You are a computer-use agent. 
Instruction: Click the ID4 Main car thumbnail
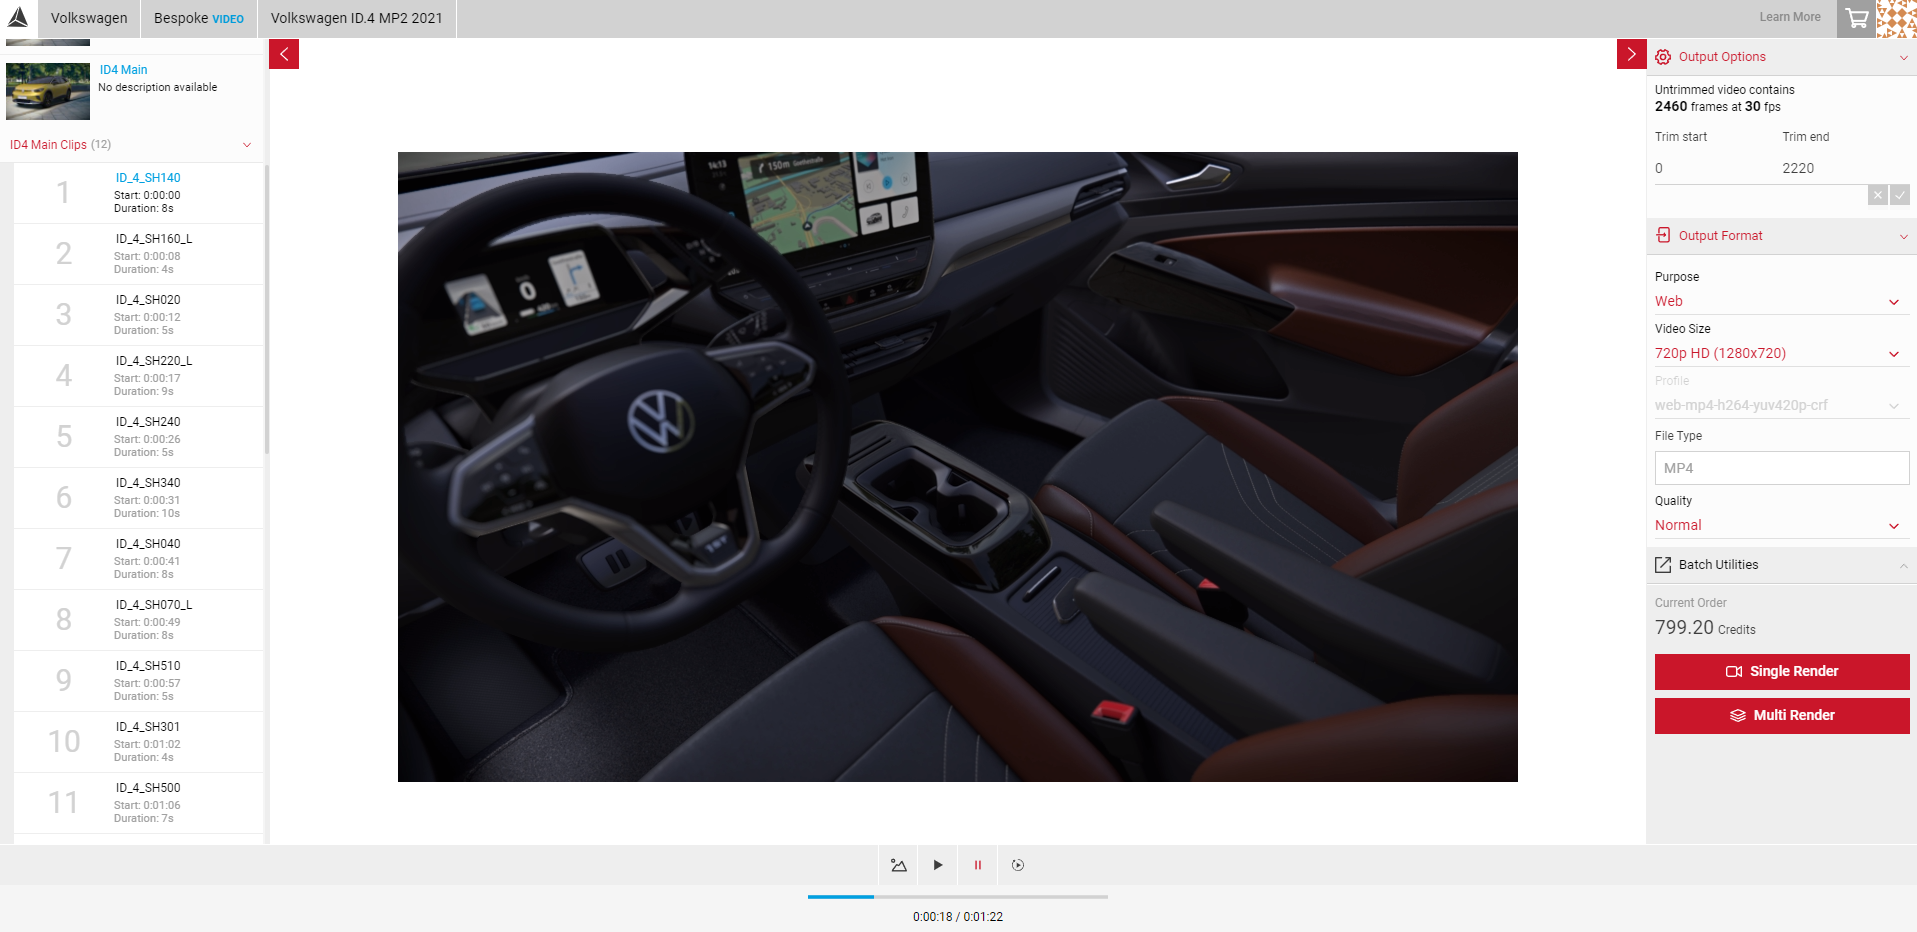point(48,91)
